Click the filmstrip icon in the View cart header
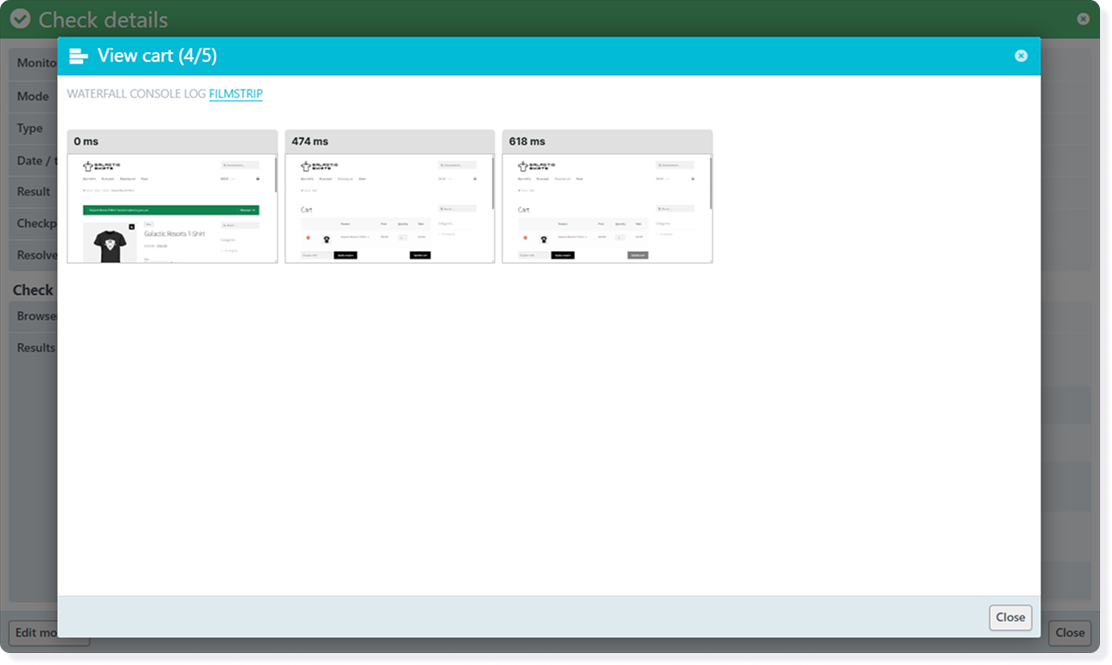Viewport: 1112px width, 665px height. [x=78, y=55]
